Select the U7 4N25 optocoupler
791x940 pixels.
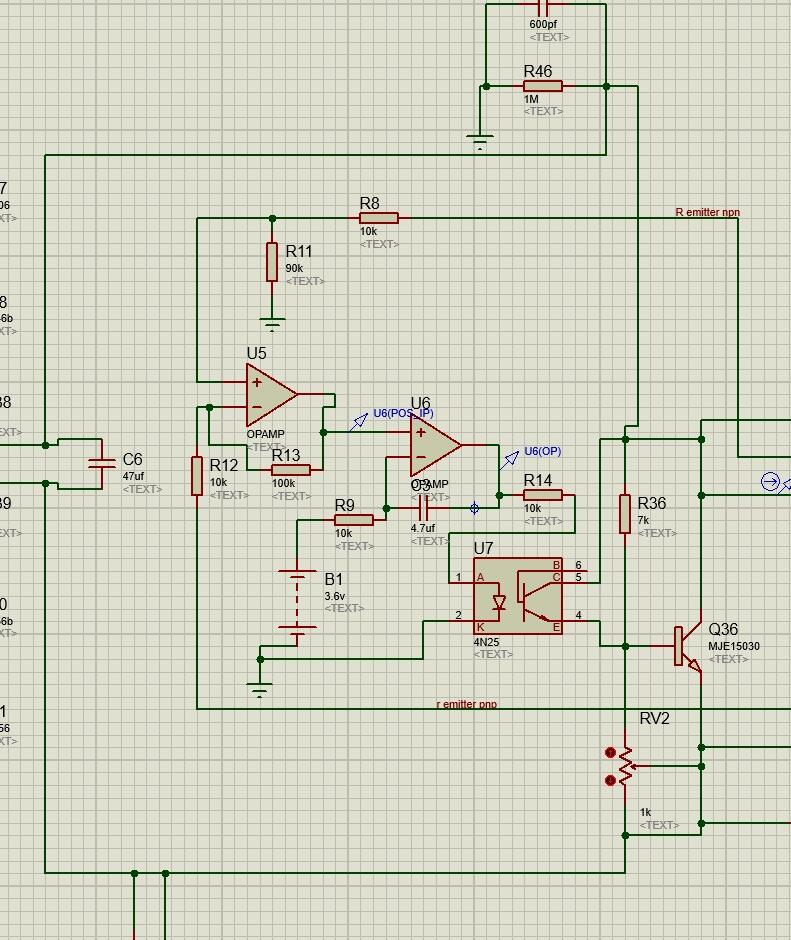518,596
